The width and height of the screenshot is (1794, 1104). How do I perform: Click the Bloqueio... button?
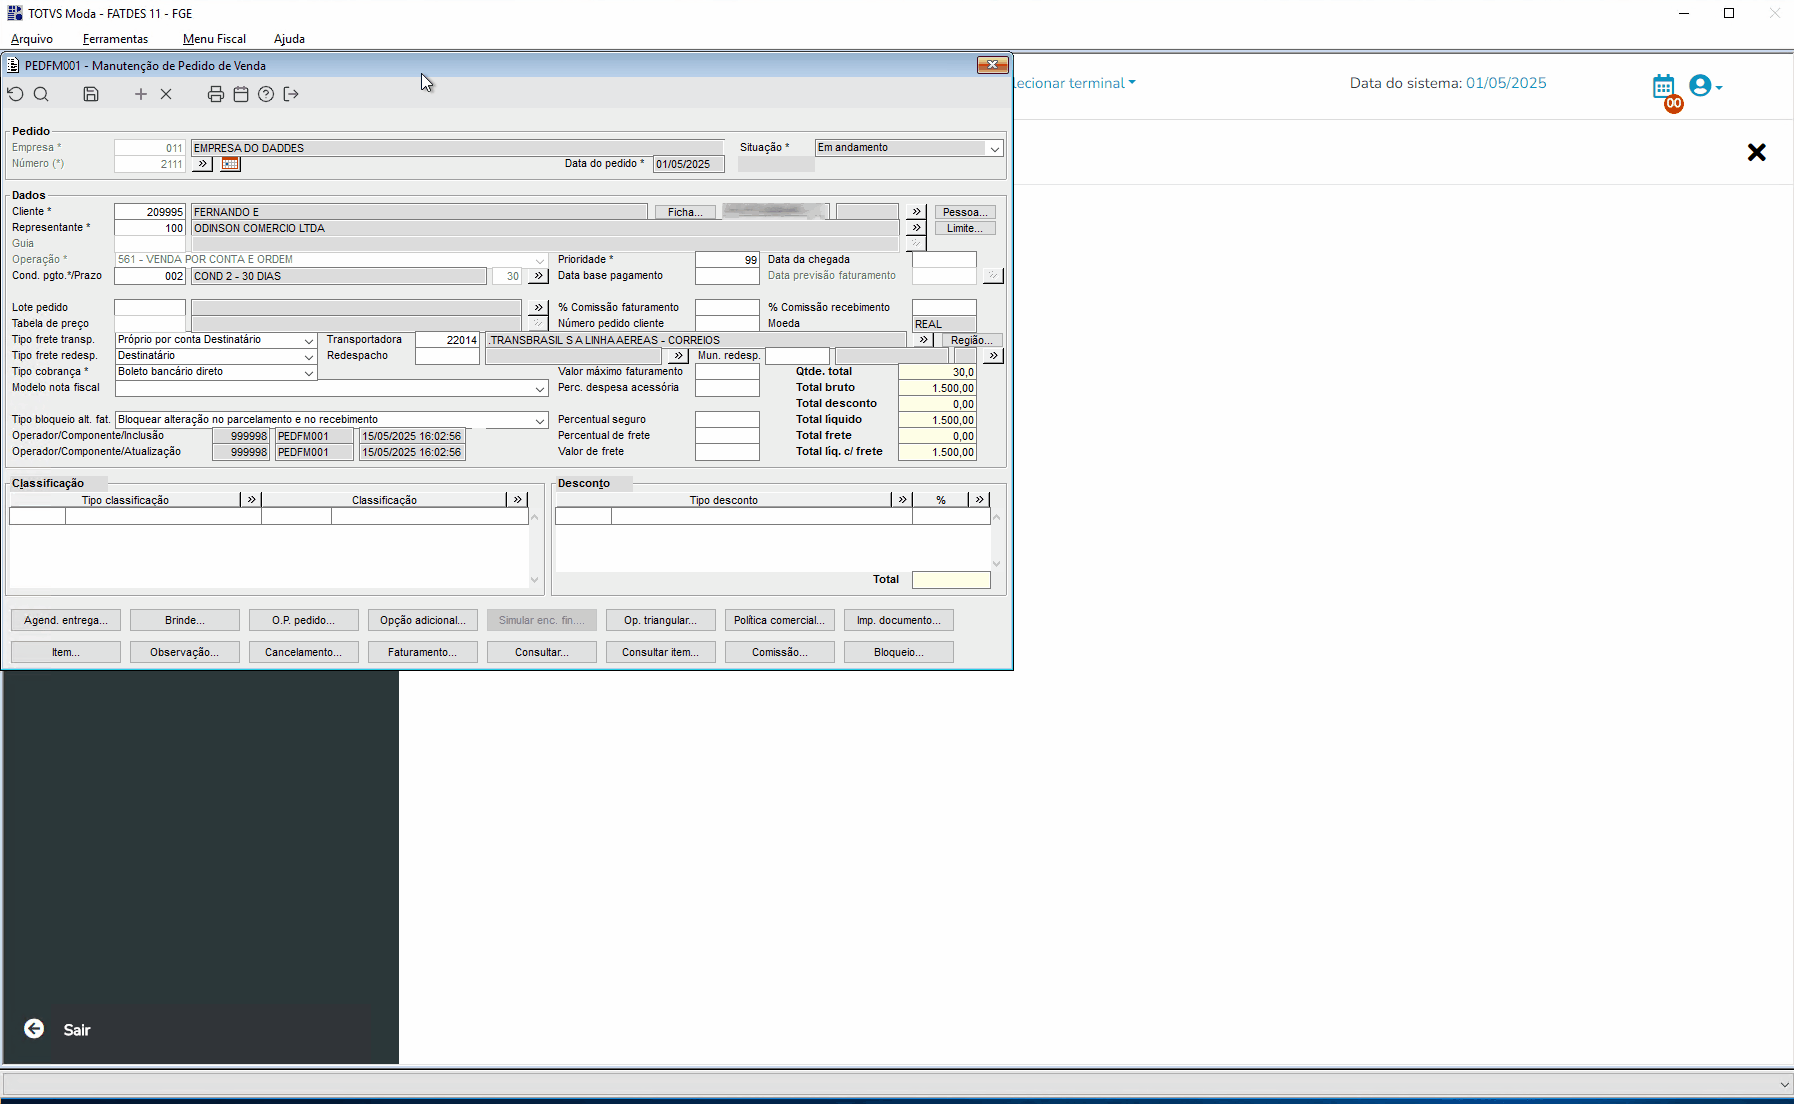(899, 652)
